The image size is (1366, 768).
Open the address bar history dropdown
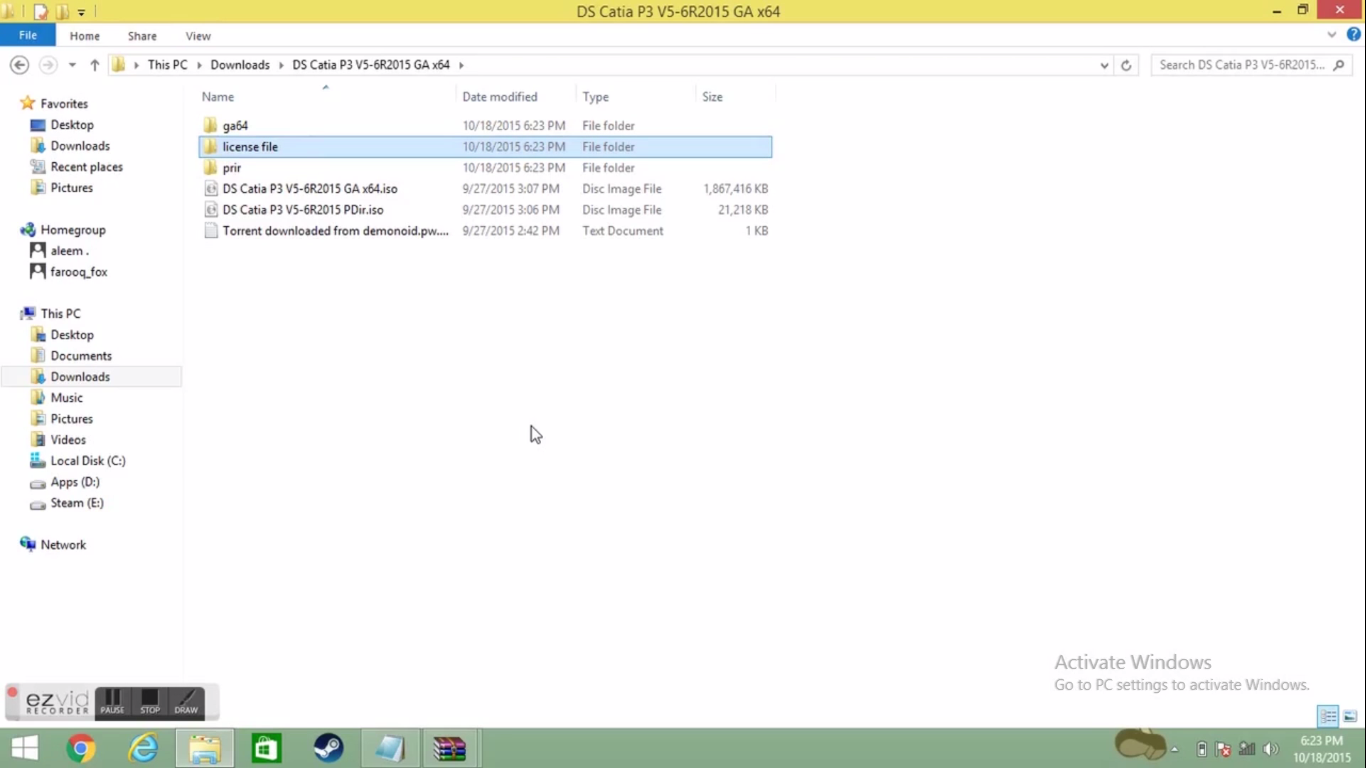point(1104,65)
